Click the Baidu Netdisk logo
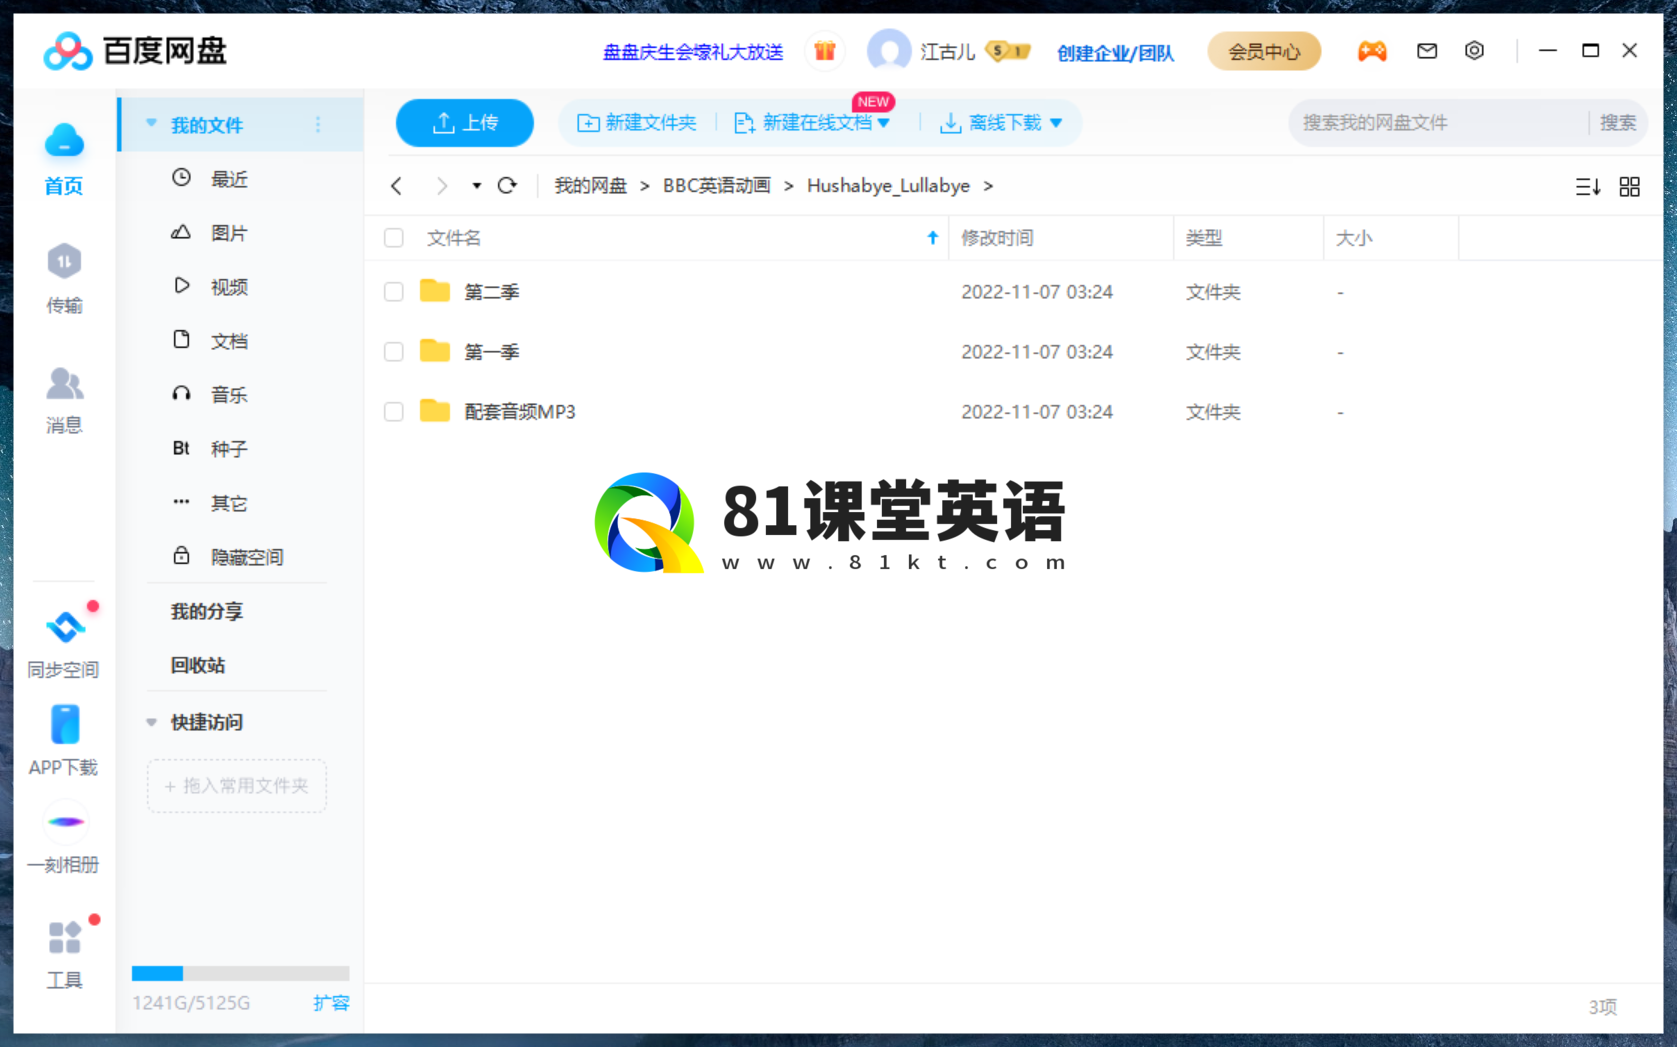The width and height of the screenshot is (1677, 1047). (135, 51)
